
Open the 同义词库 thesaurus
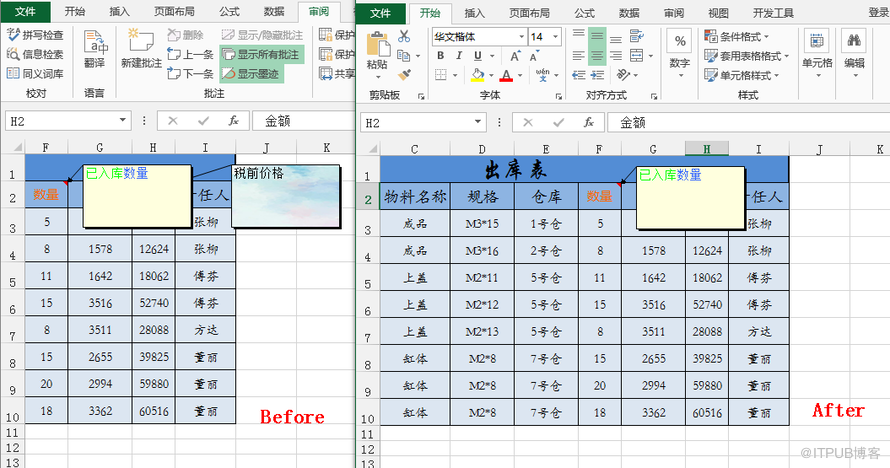(35, 73)
